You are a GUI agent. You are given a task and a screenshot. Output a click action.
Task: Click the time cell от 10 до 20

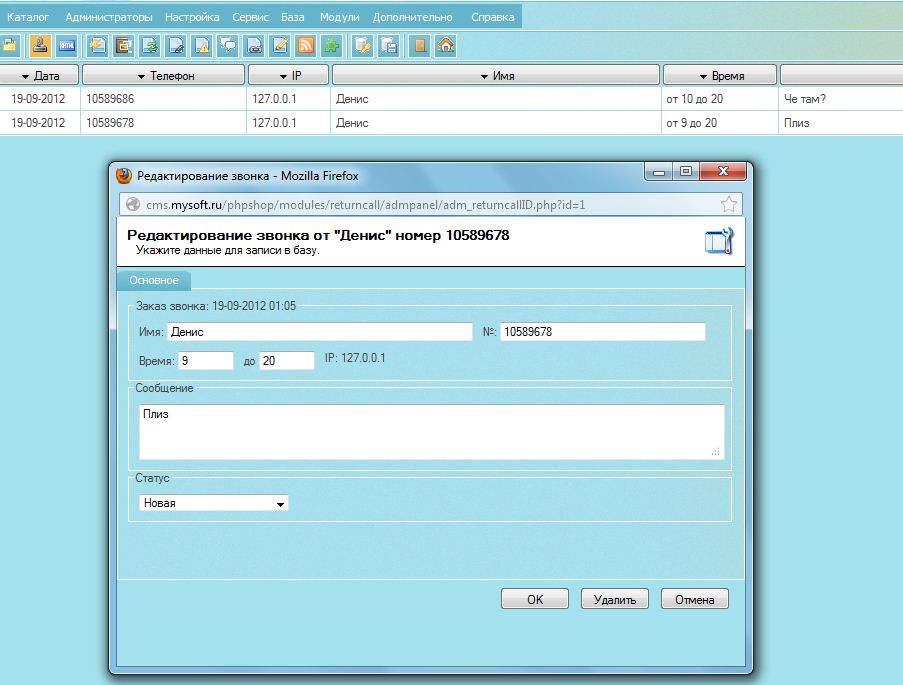click(x=695, y=99)
